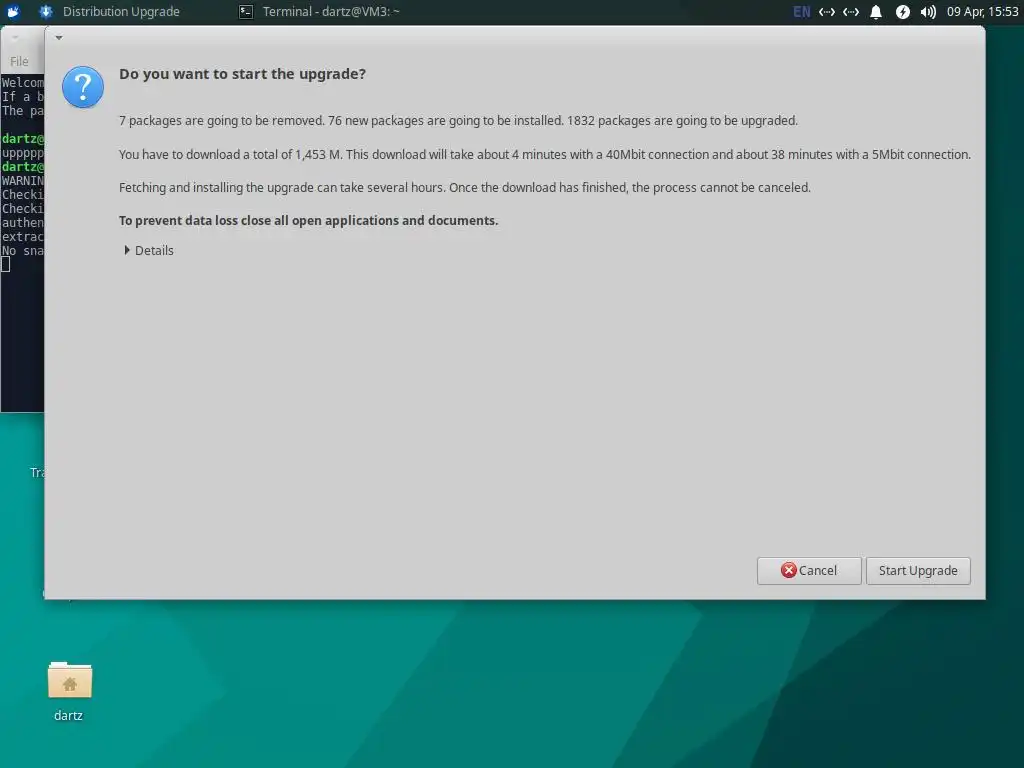1024x768 pixels.
Task: Click the second network connection icon
Action: [x=851, y=12]
